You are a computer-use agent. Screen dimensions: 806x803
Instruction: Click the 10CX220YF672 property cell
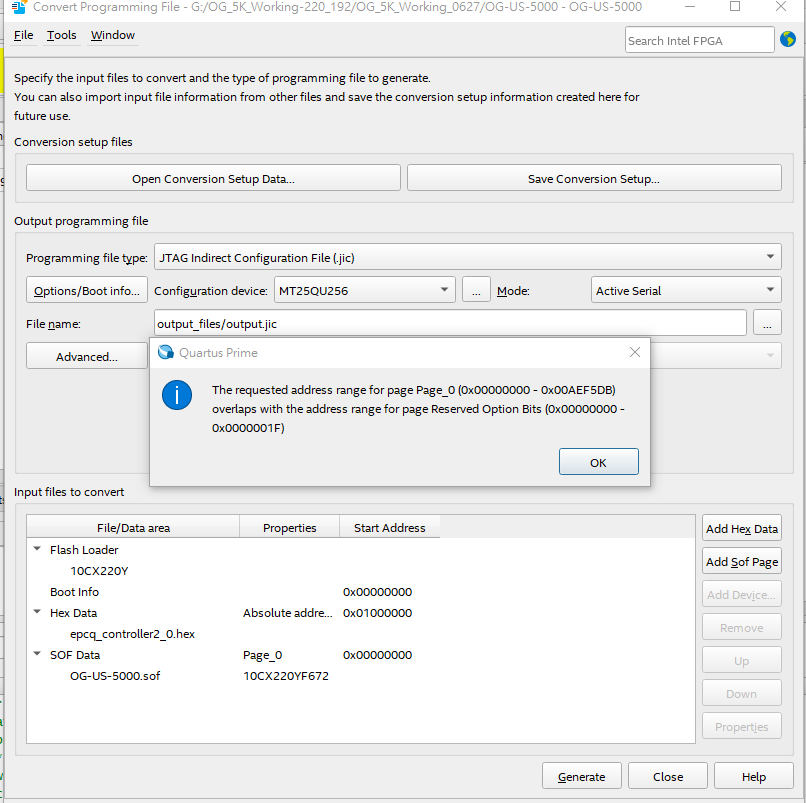coord(286,676)
